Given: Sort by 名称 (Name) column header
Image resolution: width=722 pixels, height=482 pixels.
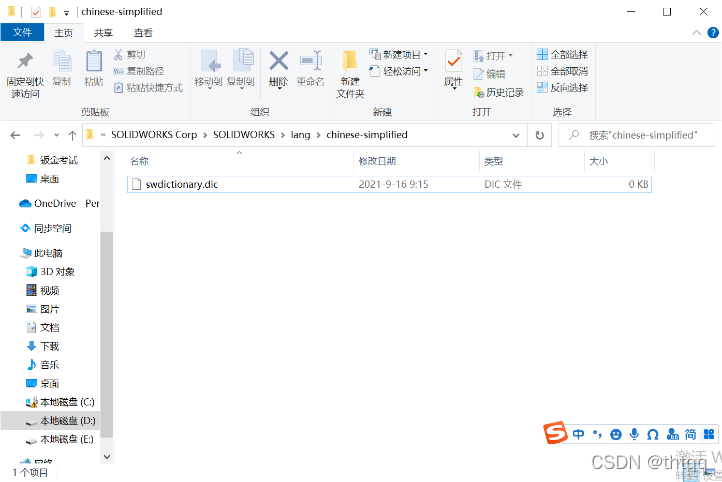Looking at the screenshot, I should pyautogui.click(x=139, y=161).
